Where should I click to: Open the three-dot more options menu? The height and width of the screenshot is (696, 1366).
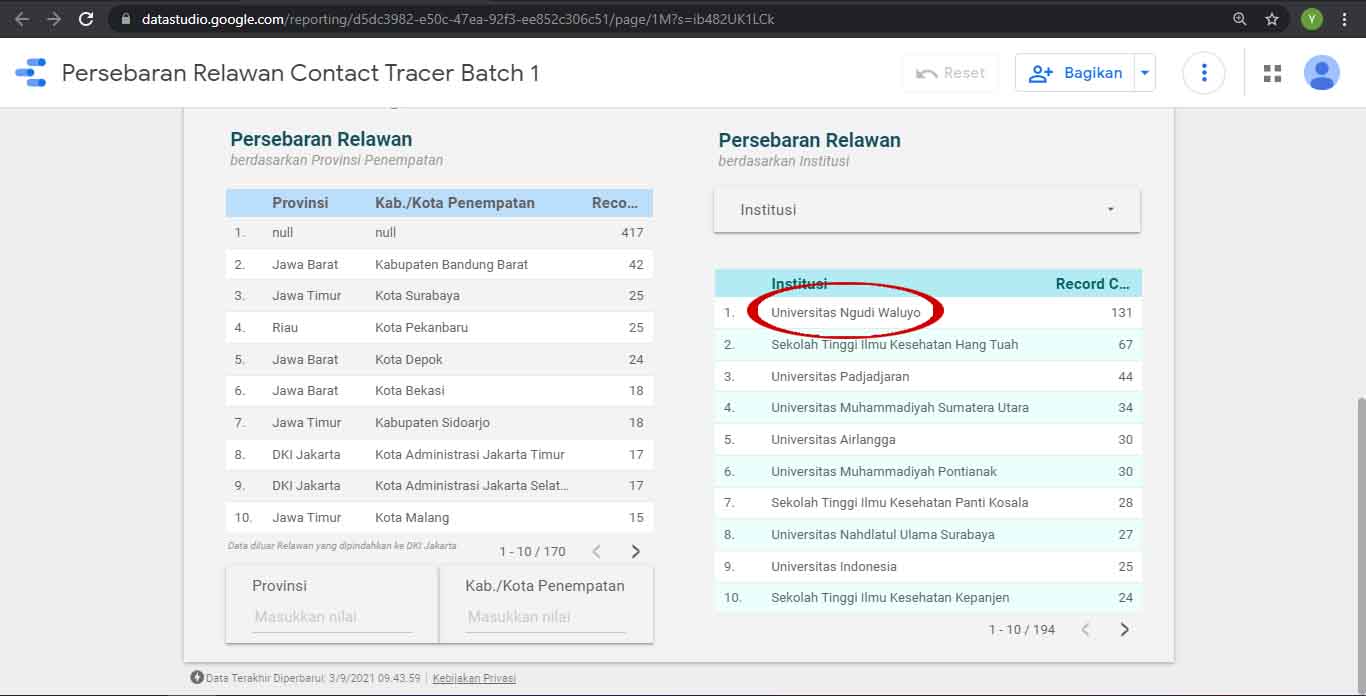1204,73
